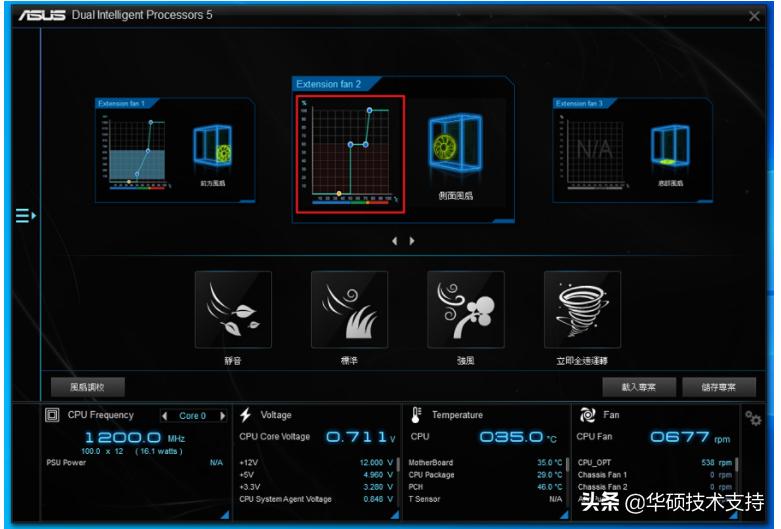This screenshot has height=529, width=781.
Task: Open the Extension fan 3 card
Action: pyautogui.click(x=630, y=150)
